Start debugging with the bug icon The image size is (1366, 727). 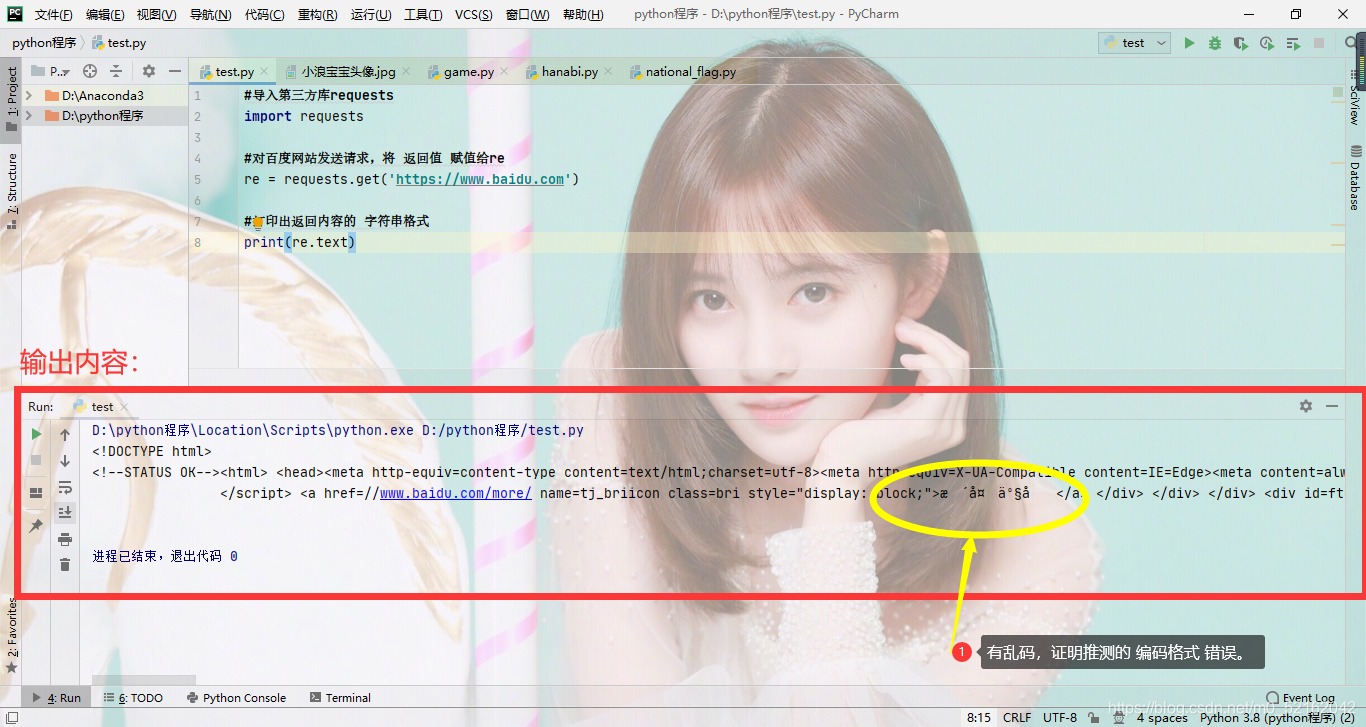point(1215,43)
